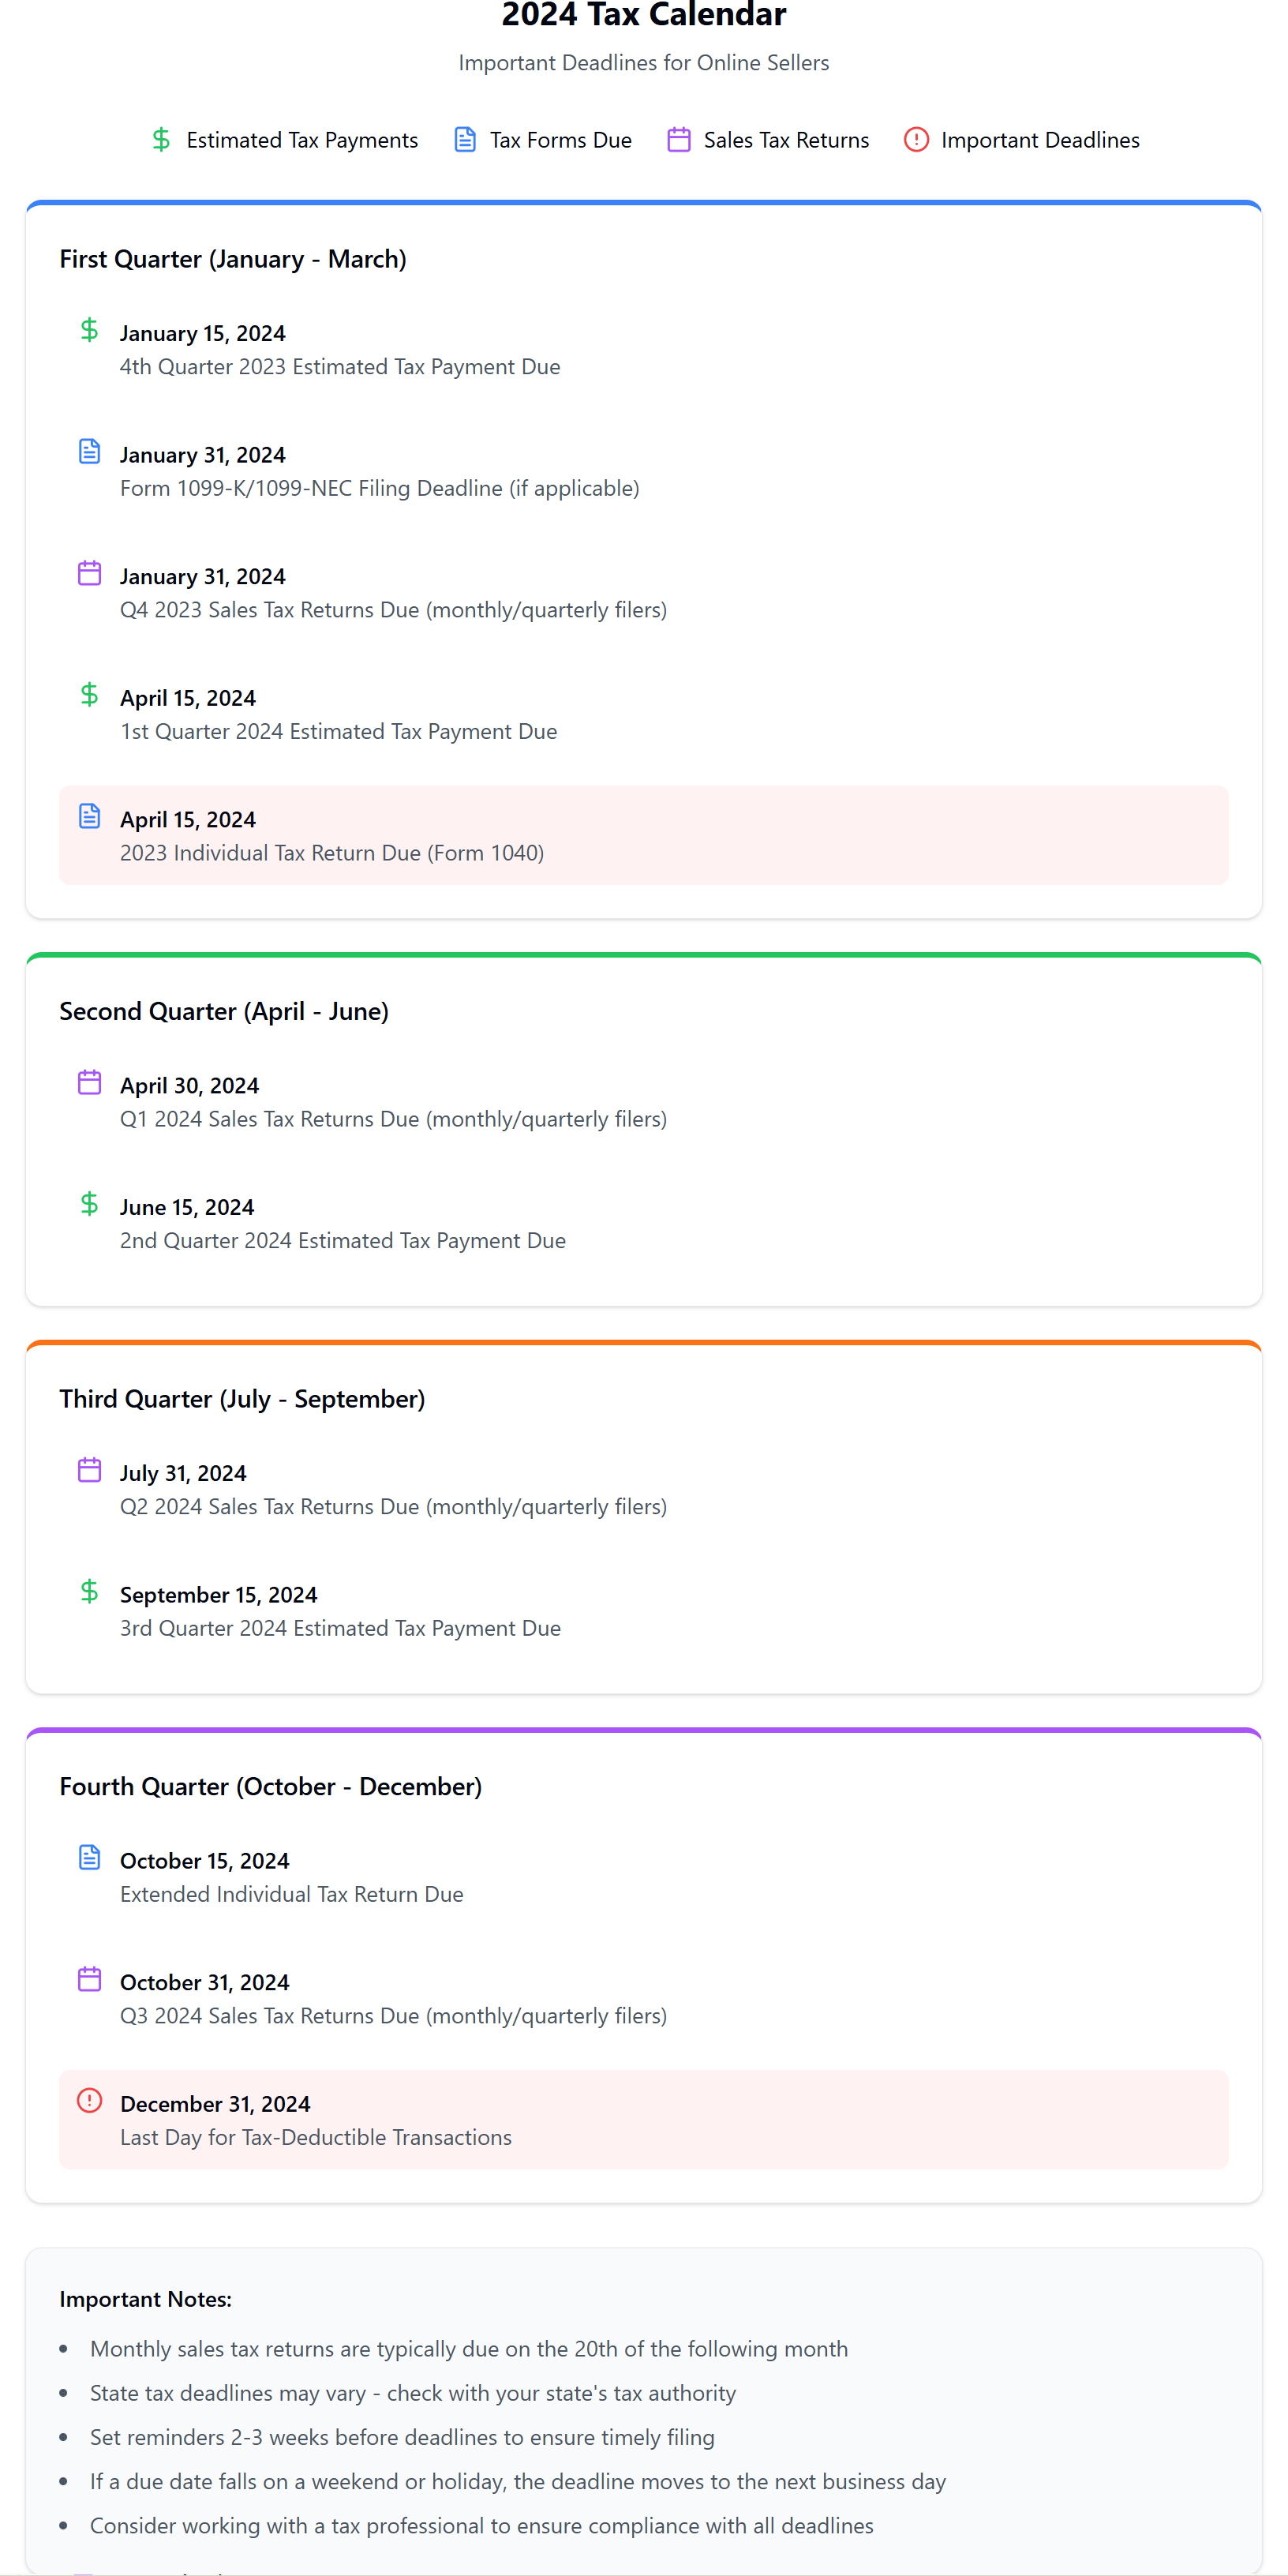Click the document icon for Form 1099-K deadline
Image resolution: width=1288 pixels, height=2576 pixels.
[89, 452]
